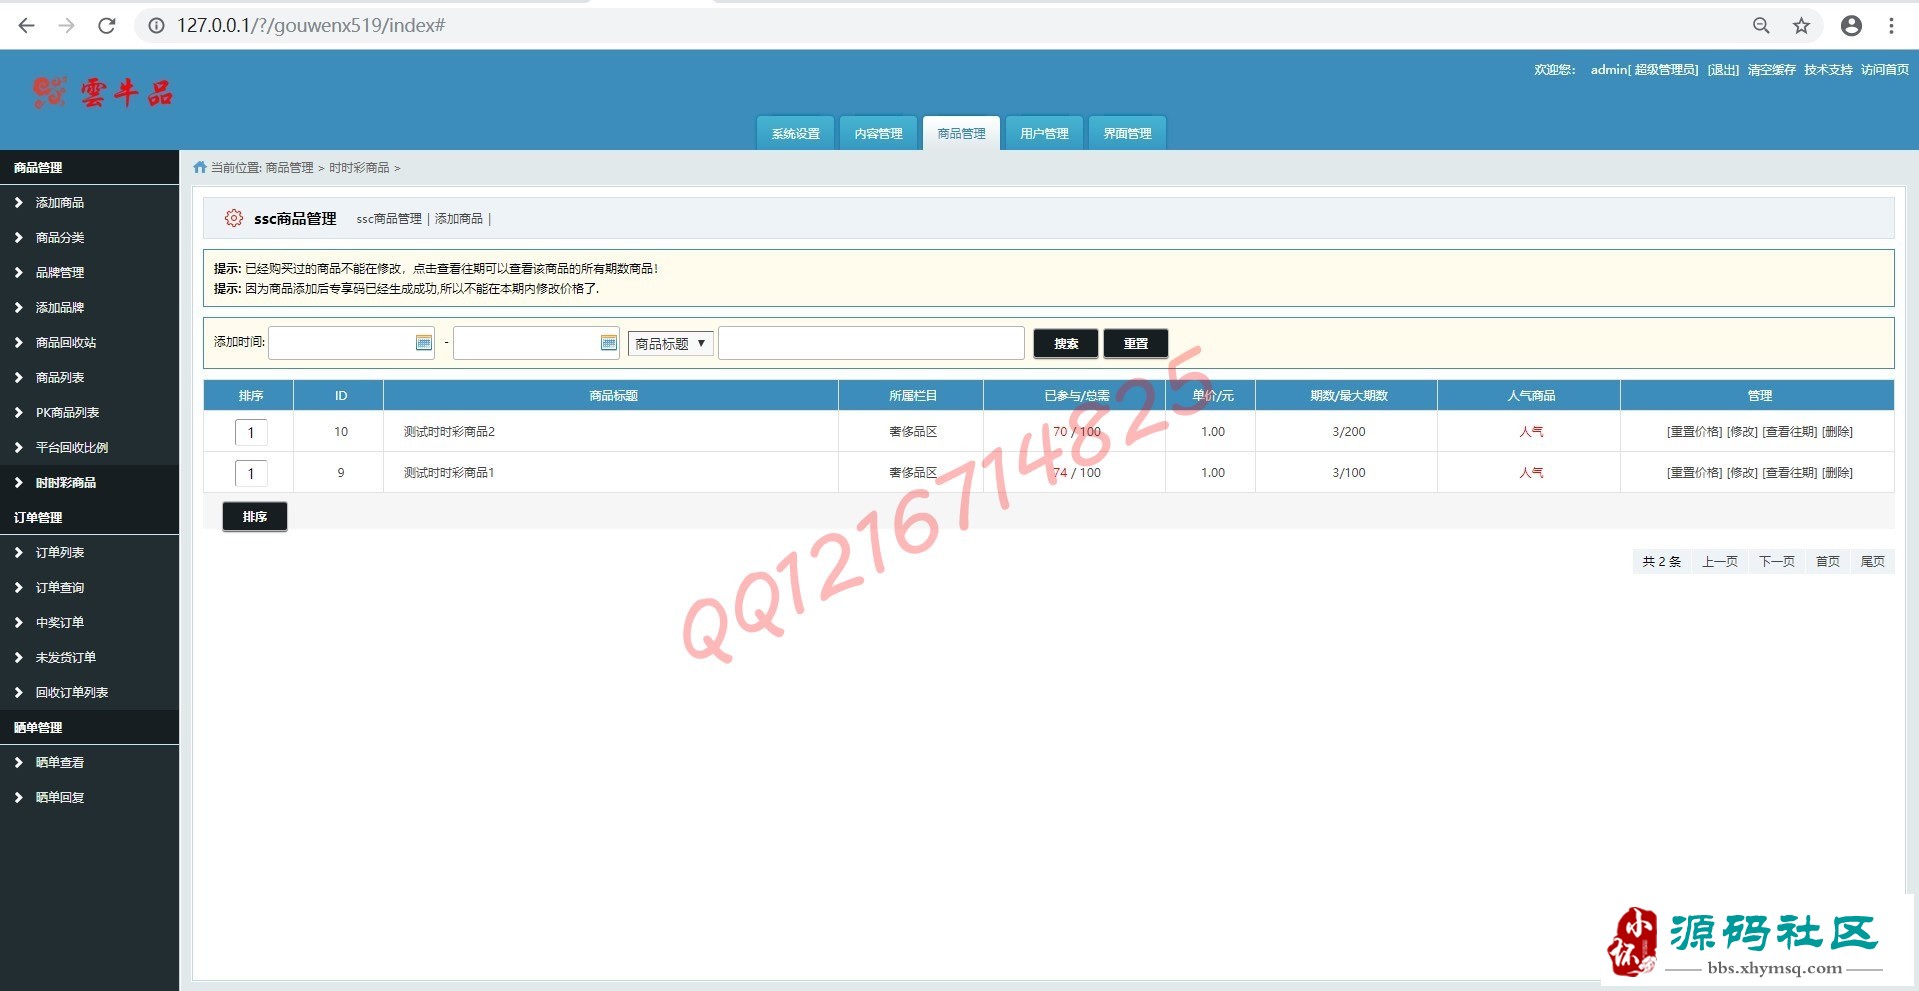Click the 雲牛品 logo
Viewport: 1919px width, 991px height.
103,93
